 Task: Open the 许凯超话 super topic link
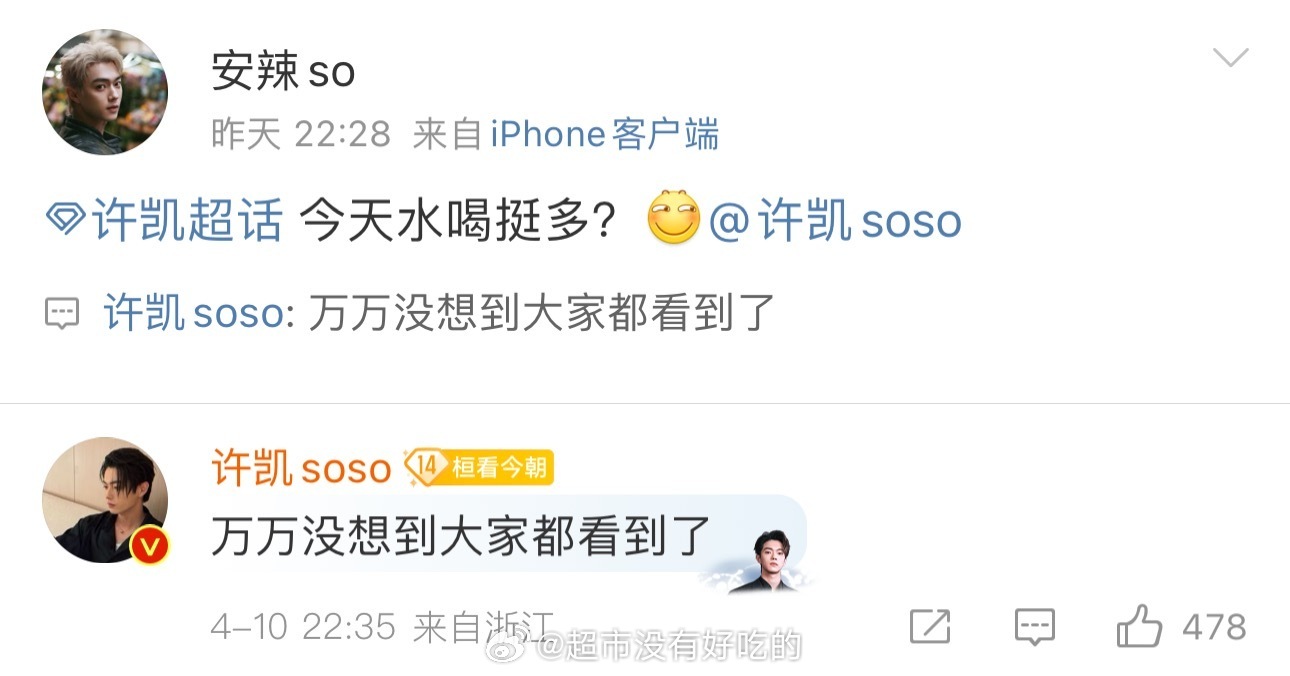(188, 221)
